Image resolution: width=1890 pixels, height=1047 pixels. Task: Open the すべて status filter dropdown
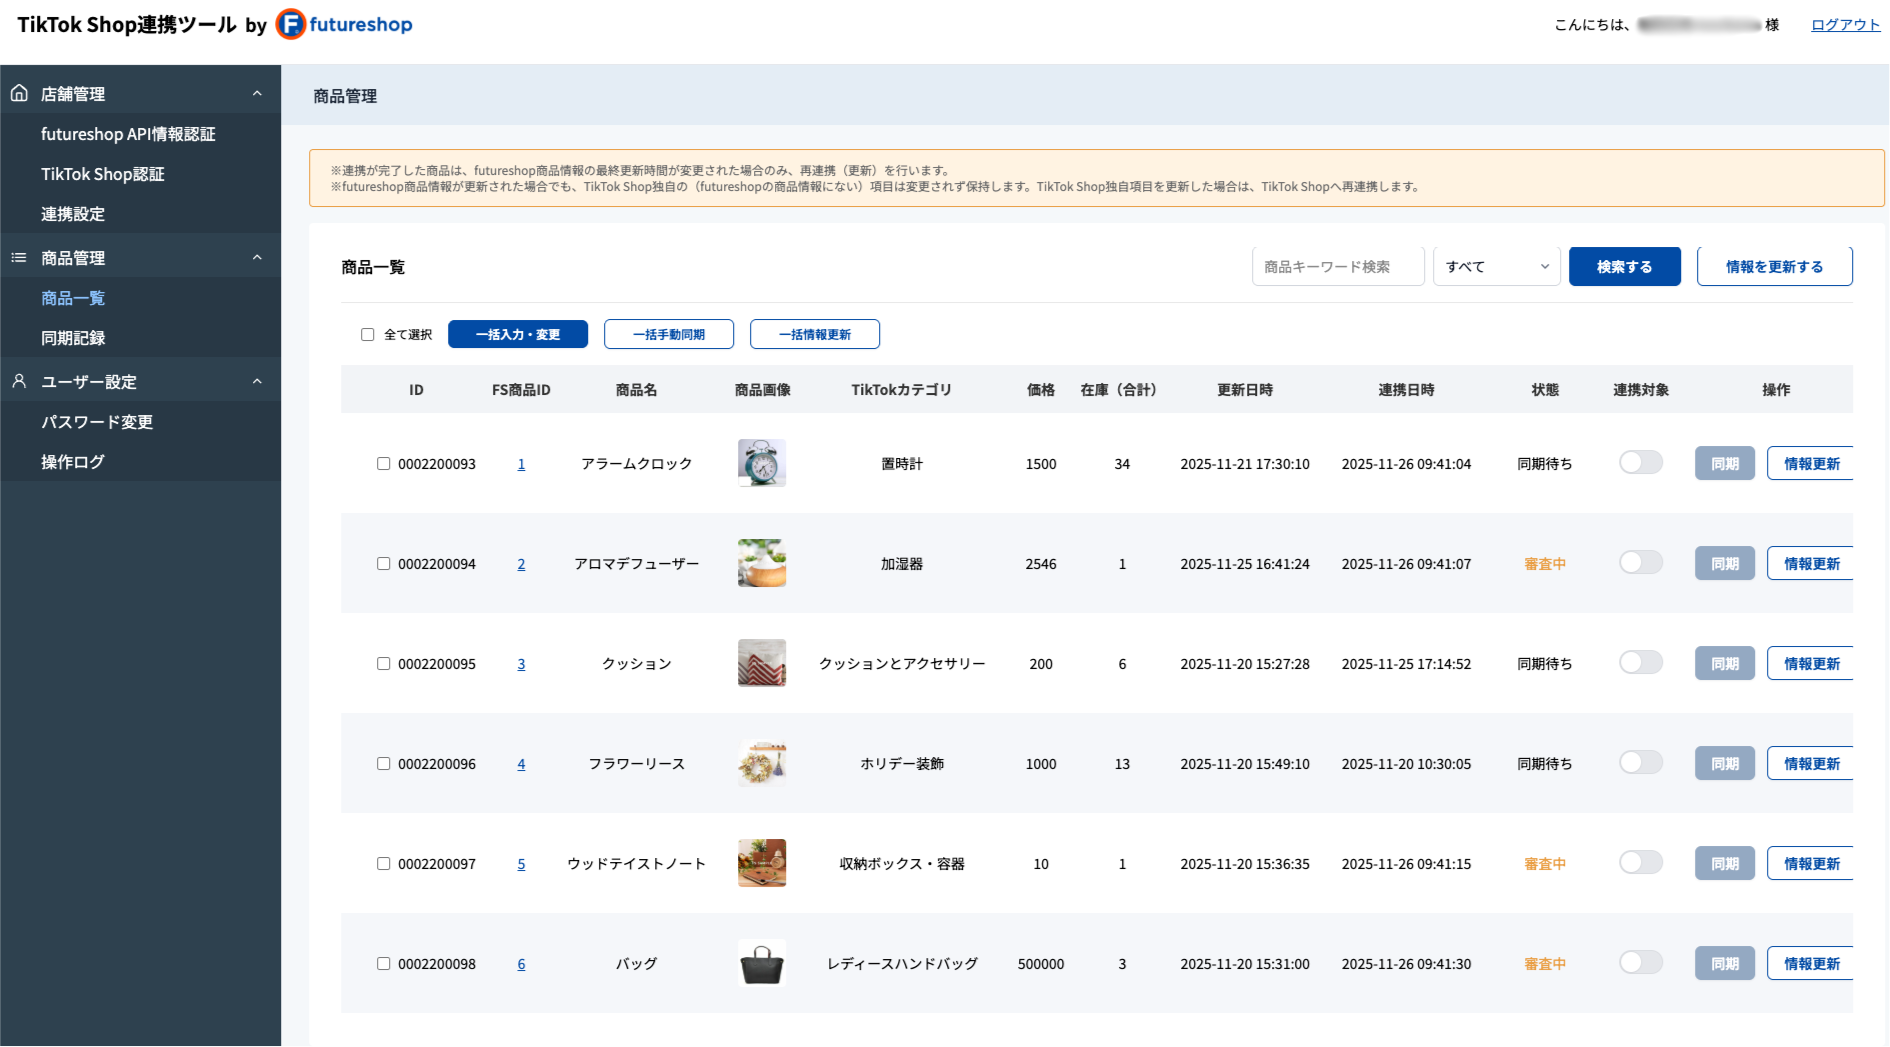(x=1496, y=266)
